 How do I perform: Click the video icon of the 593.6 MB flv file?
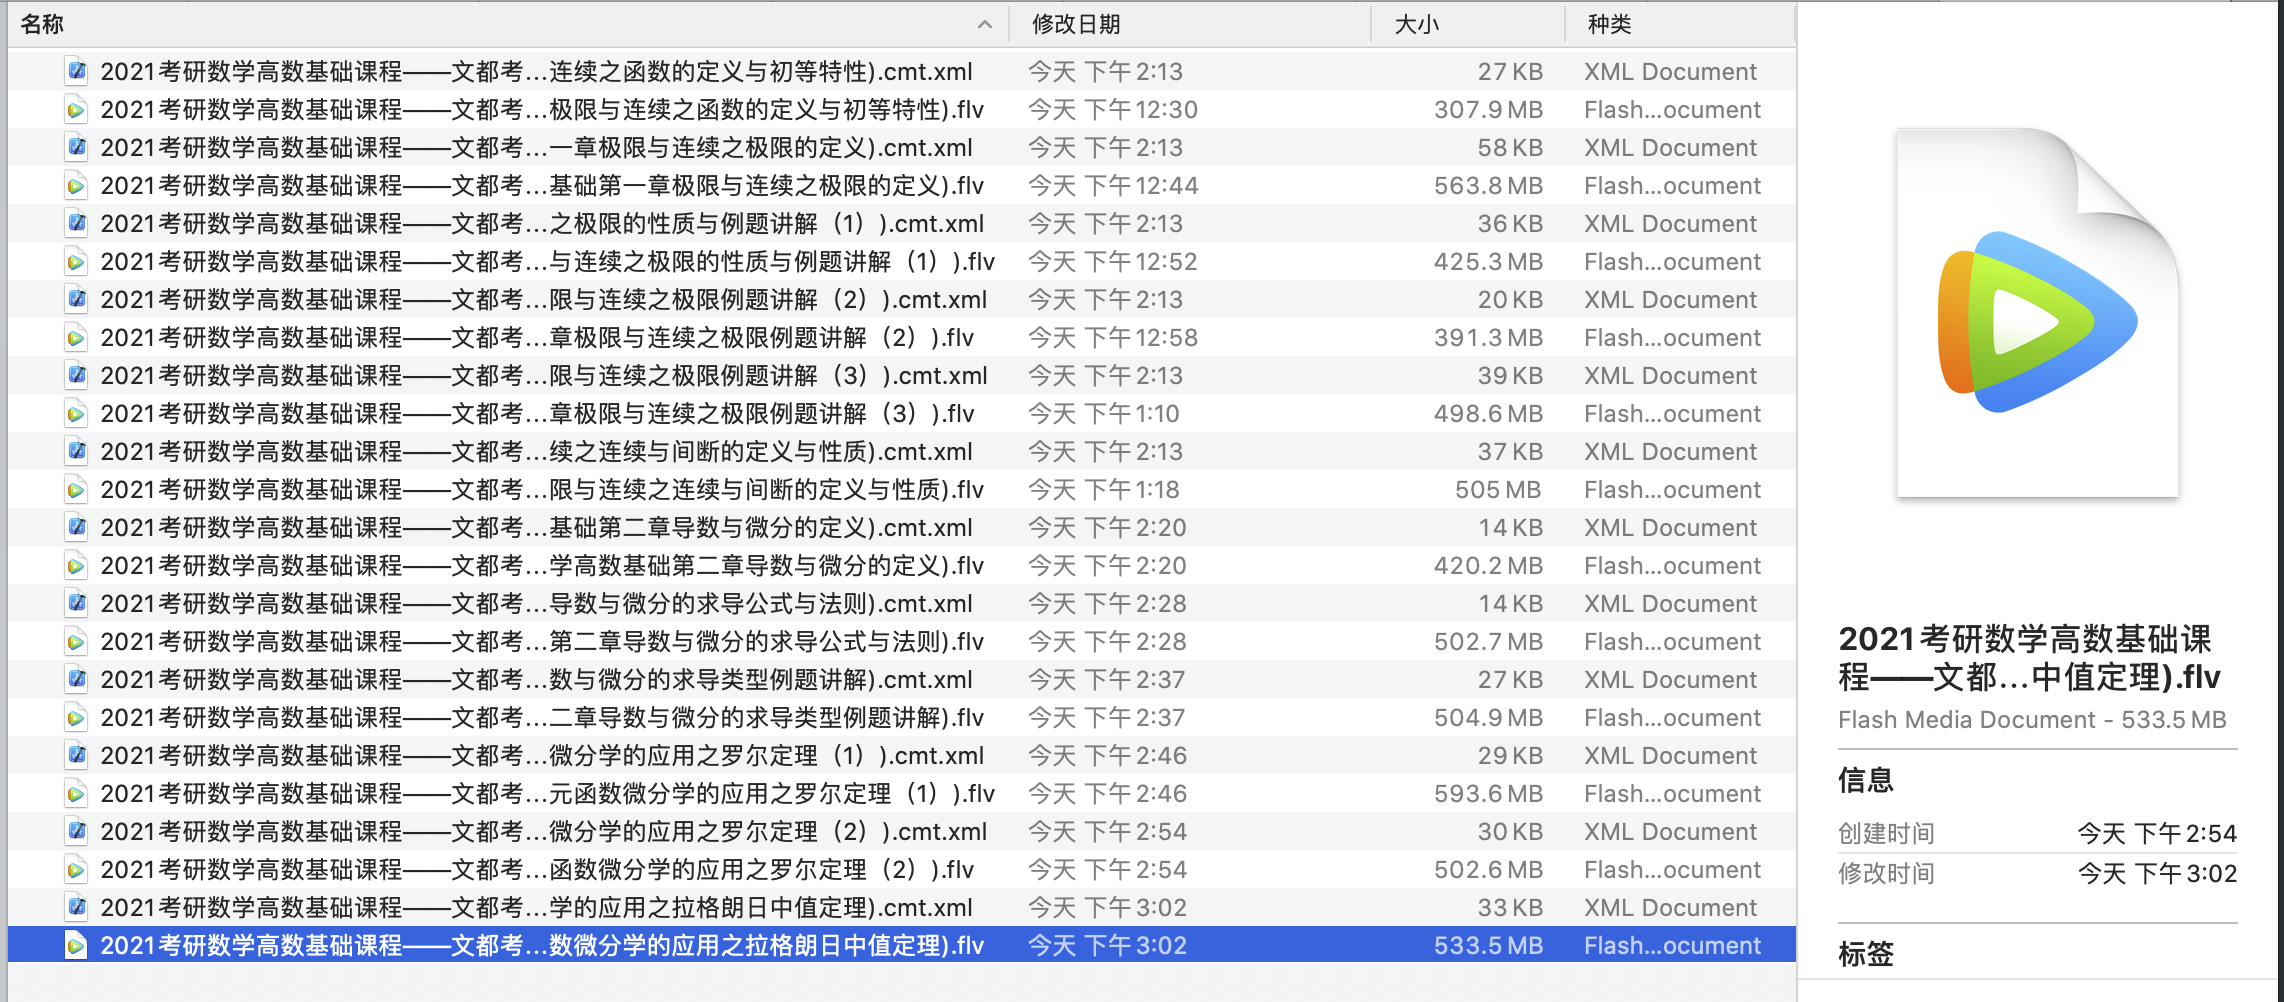(x=76, y=793)
